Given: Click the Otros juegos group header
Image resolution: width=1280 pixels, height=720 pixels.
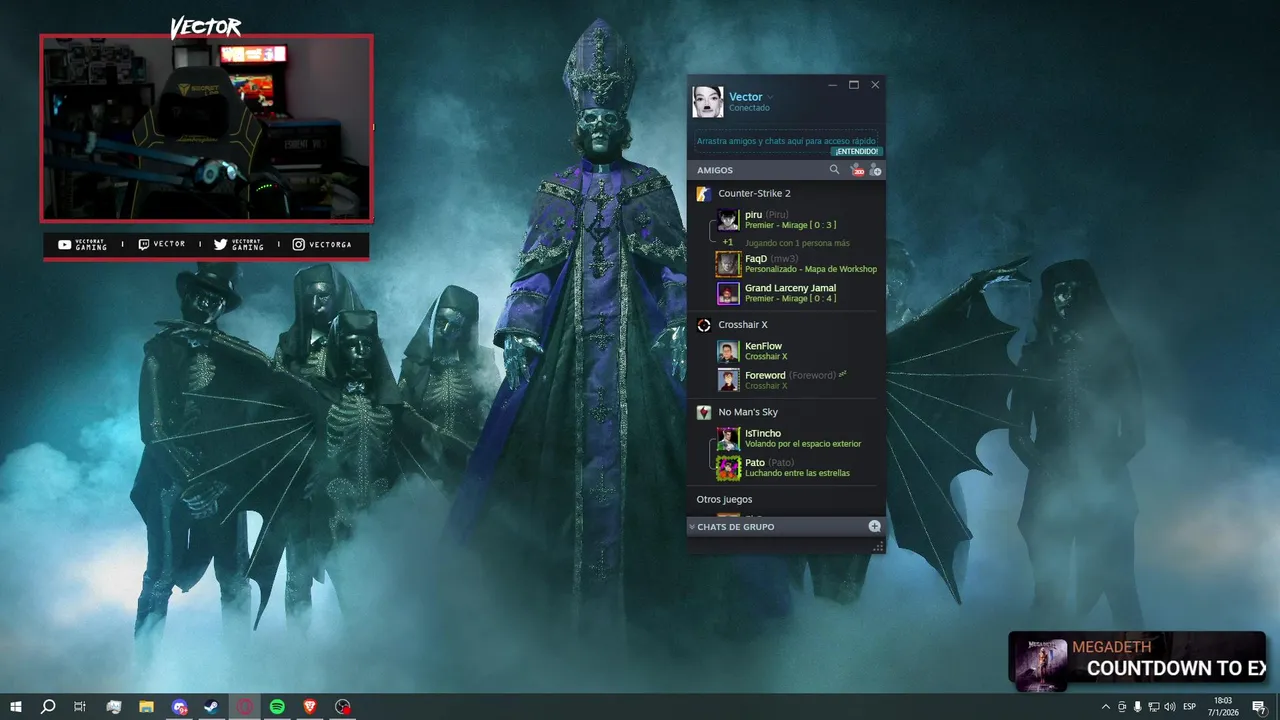Looking at the screenshot, I should point(725,499).
